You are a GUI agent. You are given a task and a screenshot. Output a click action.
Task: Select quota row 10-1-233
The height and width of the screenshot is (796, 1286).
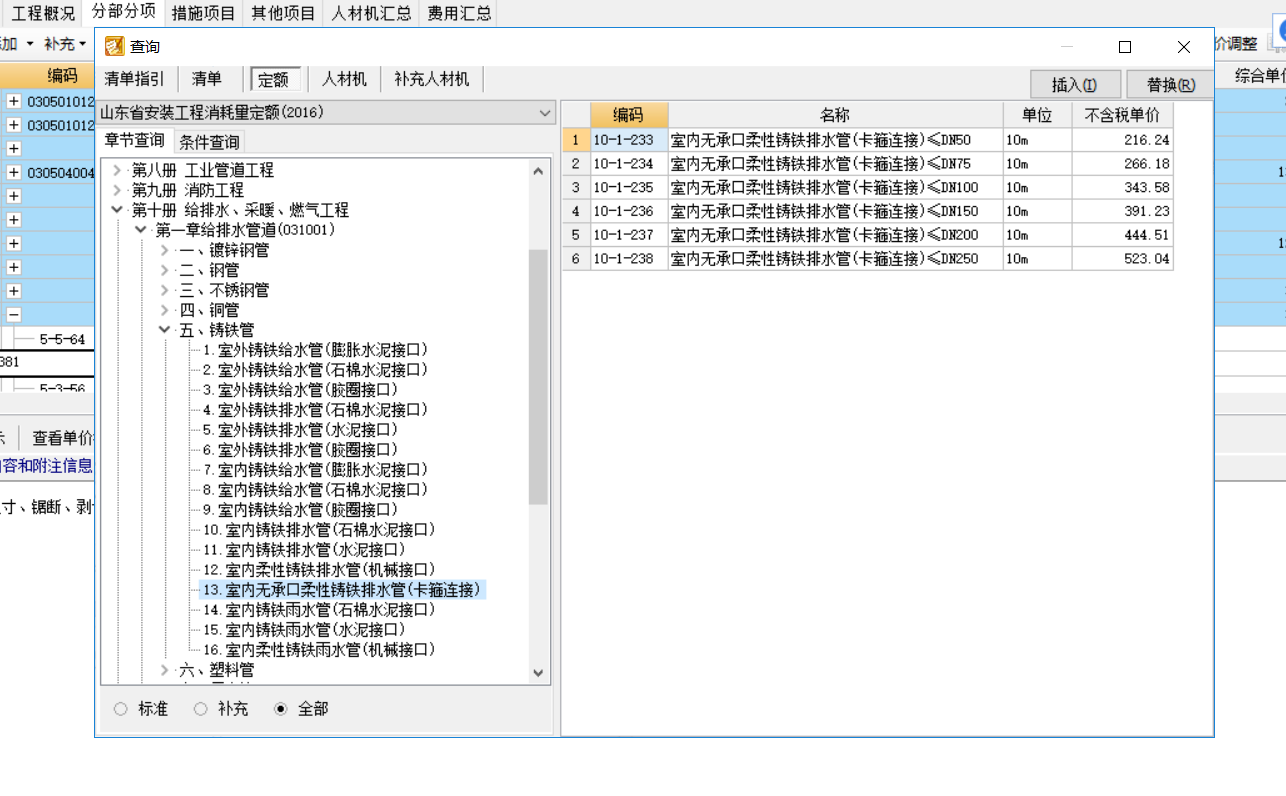tap(868, 140)
